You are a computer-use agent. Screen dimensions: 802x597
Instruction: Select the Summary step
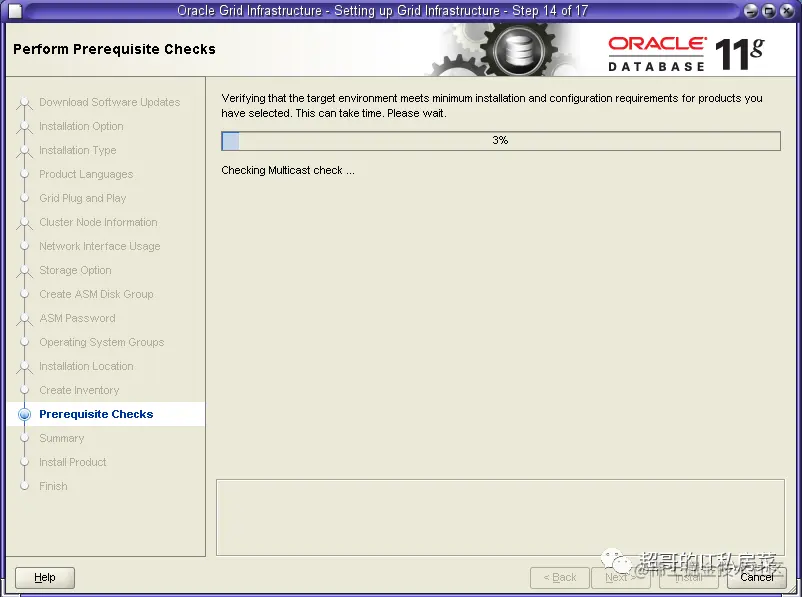click(62, 438)
